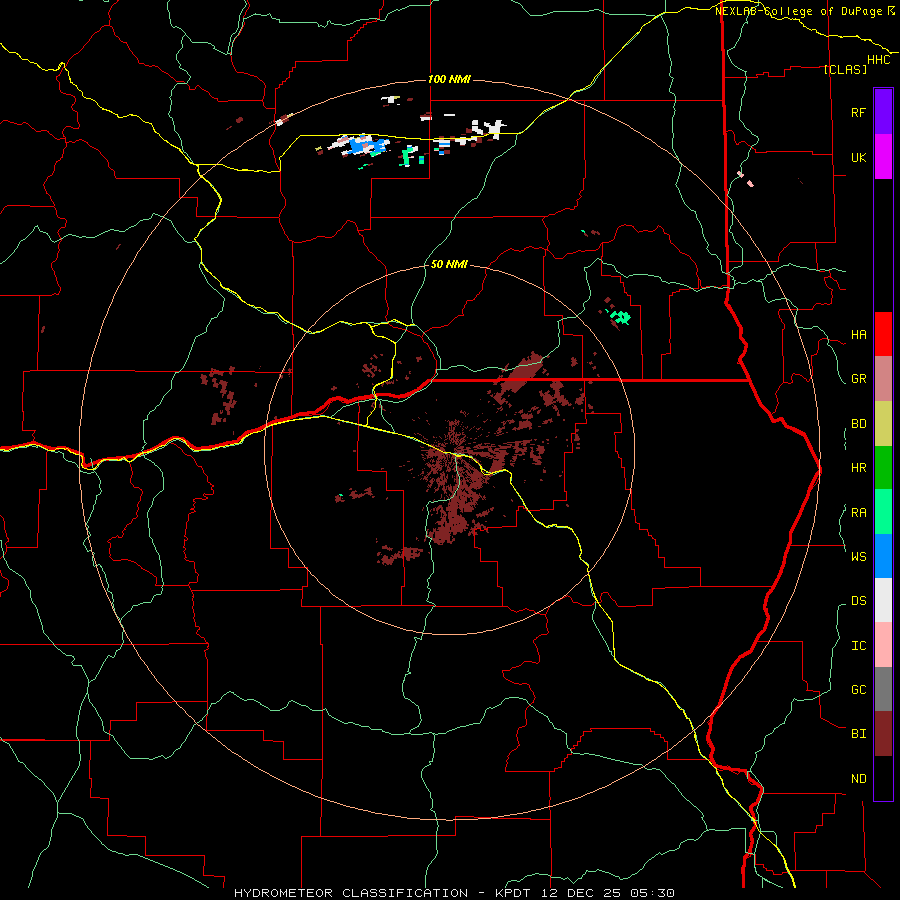Image resolution: width=900 pixels, height=900 pixels.
Task: Click the ND legend label
Action: 858,779
